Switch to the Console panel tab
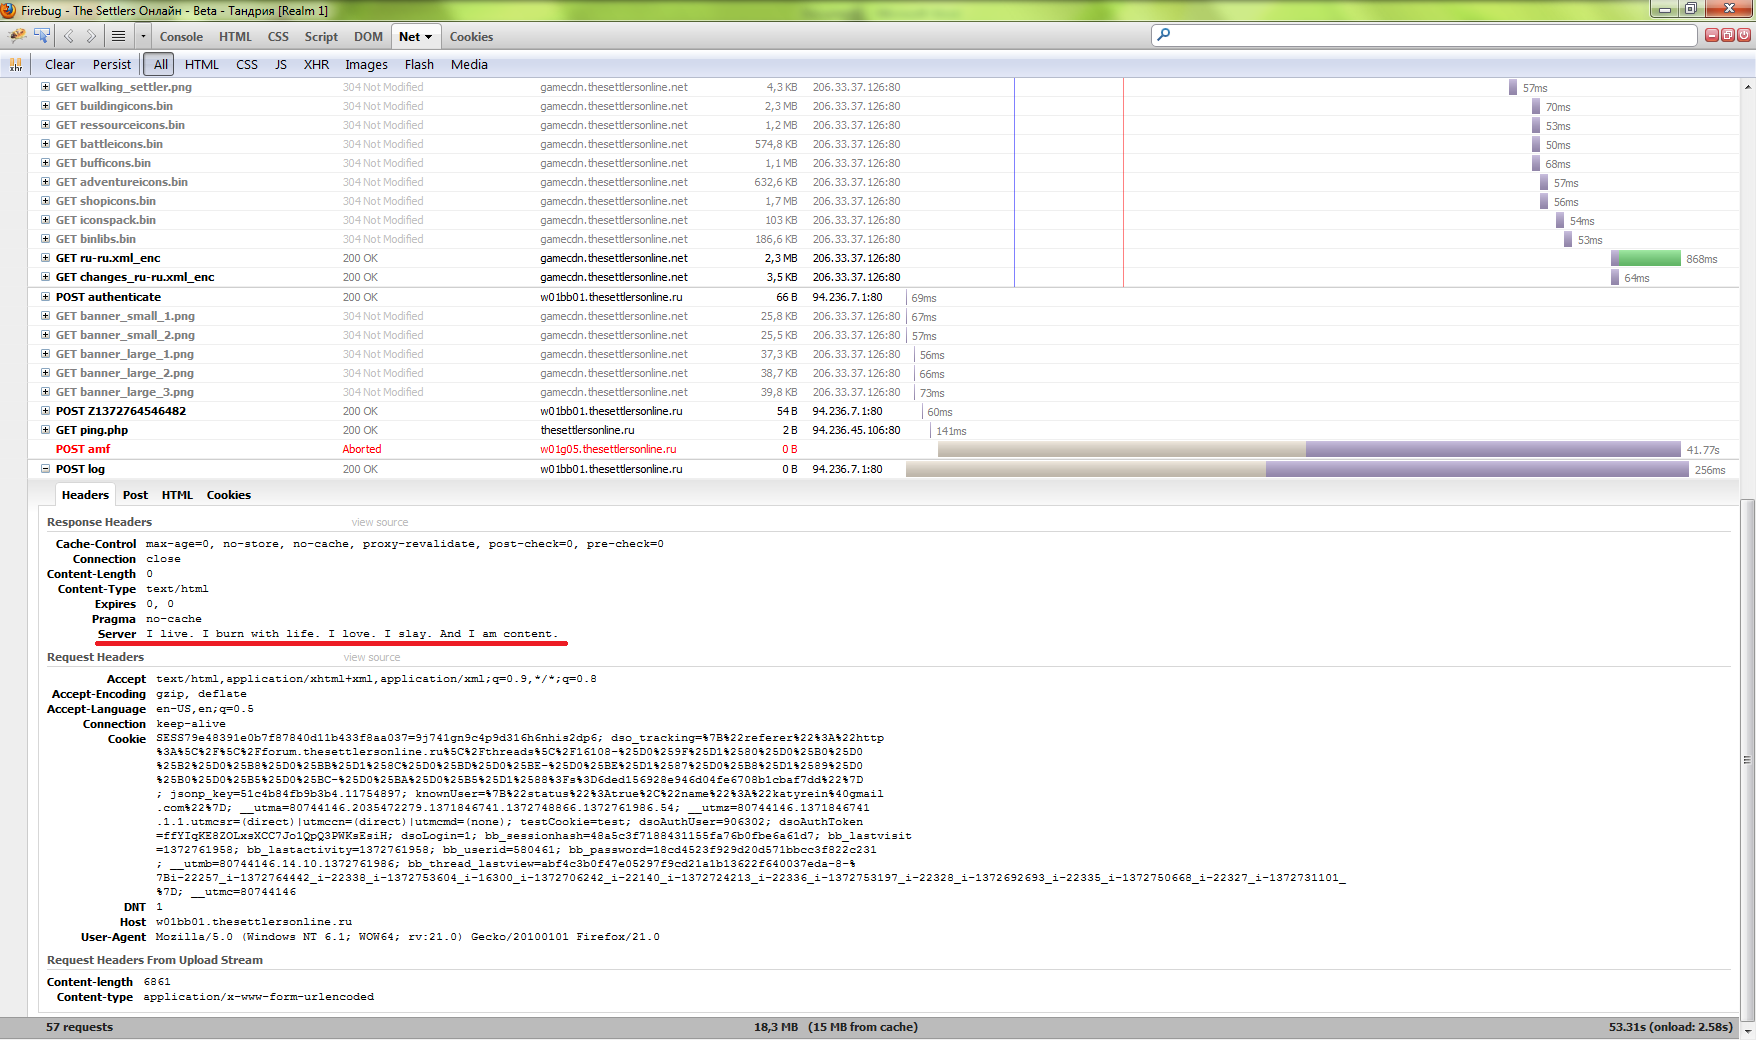 (181, 37)
